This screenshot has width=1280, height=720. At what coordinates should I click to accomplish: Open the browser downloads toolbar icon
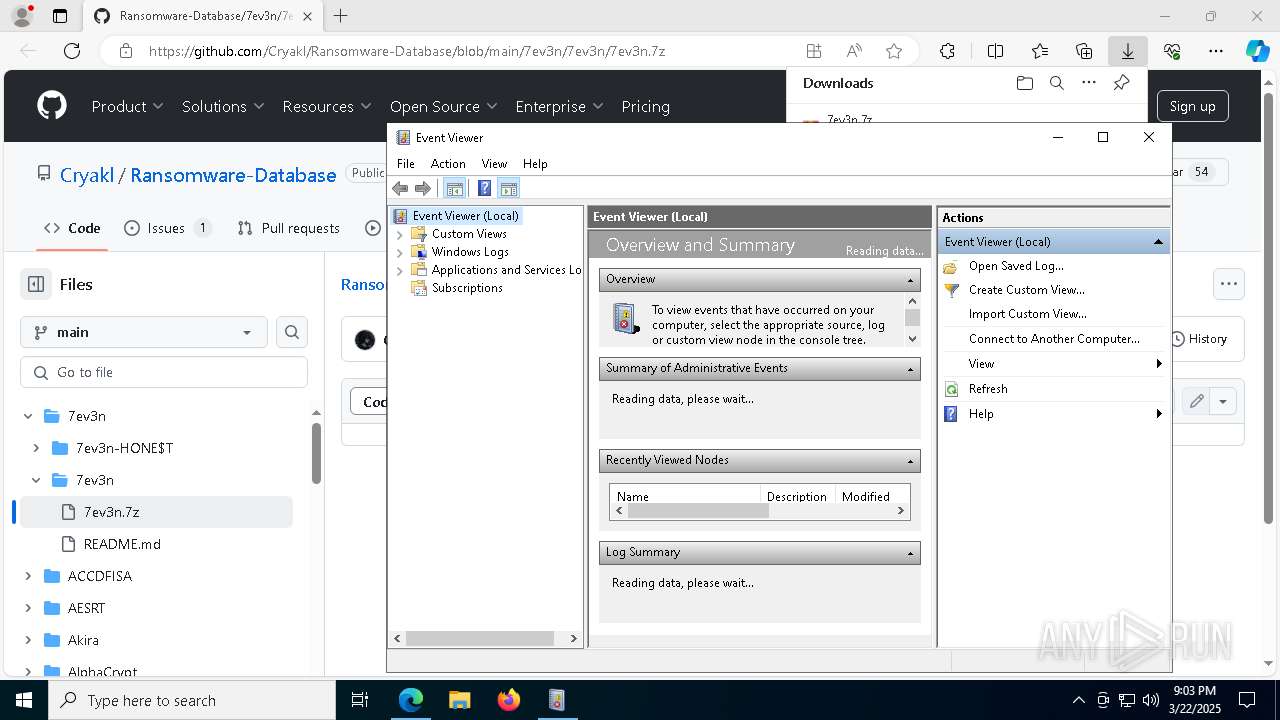(x=1127, y=51)
